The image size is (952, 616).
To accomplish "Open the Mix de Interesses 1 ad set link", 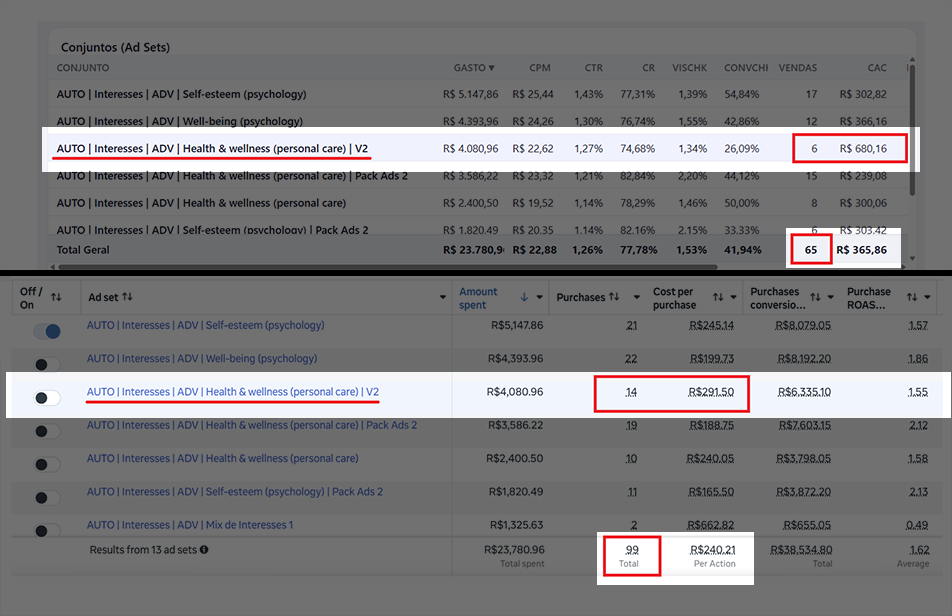I will (189, 525).
